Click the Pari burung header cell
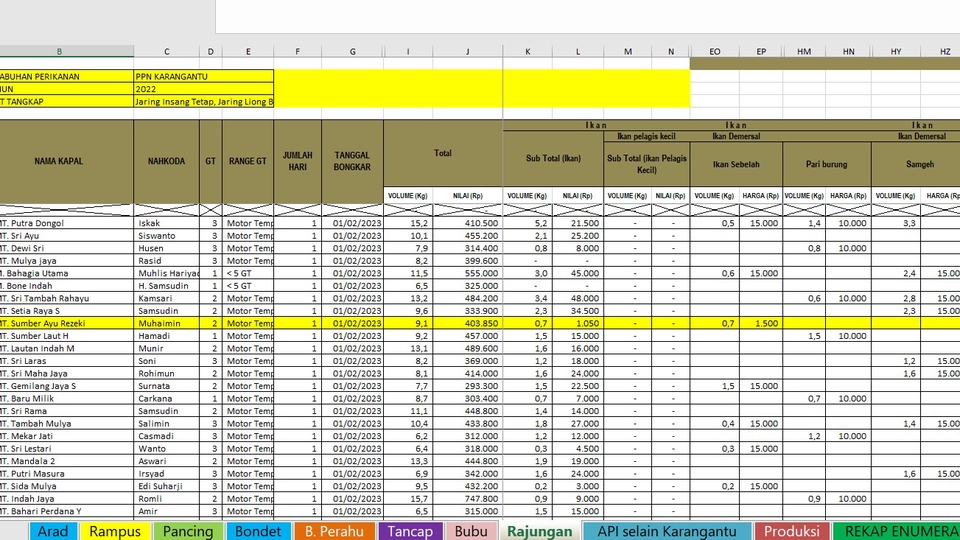This screenshot has width=960, height=540. tap(827, 164)
